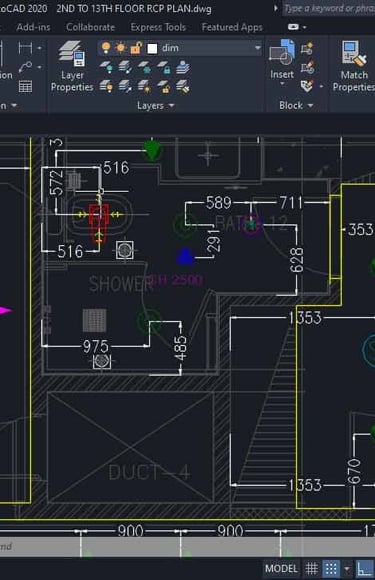Toggle the layer on/off lightbulb for dim
This screenshot has height=580, width=375.
106,48
